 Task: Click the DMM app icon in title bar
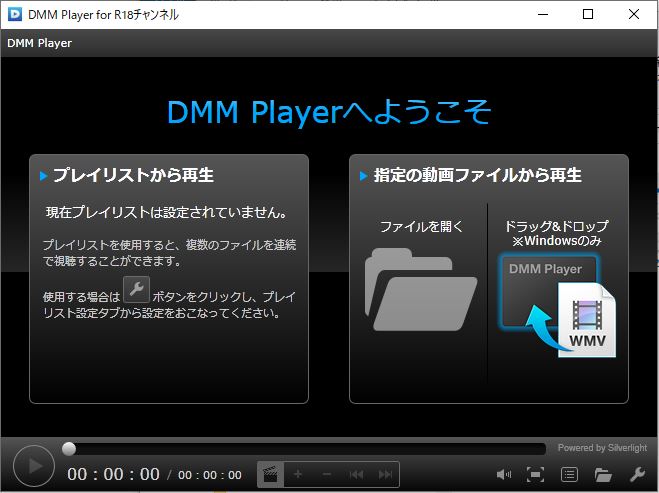[x=15, y=14]
